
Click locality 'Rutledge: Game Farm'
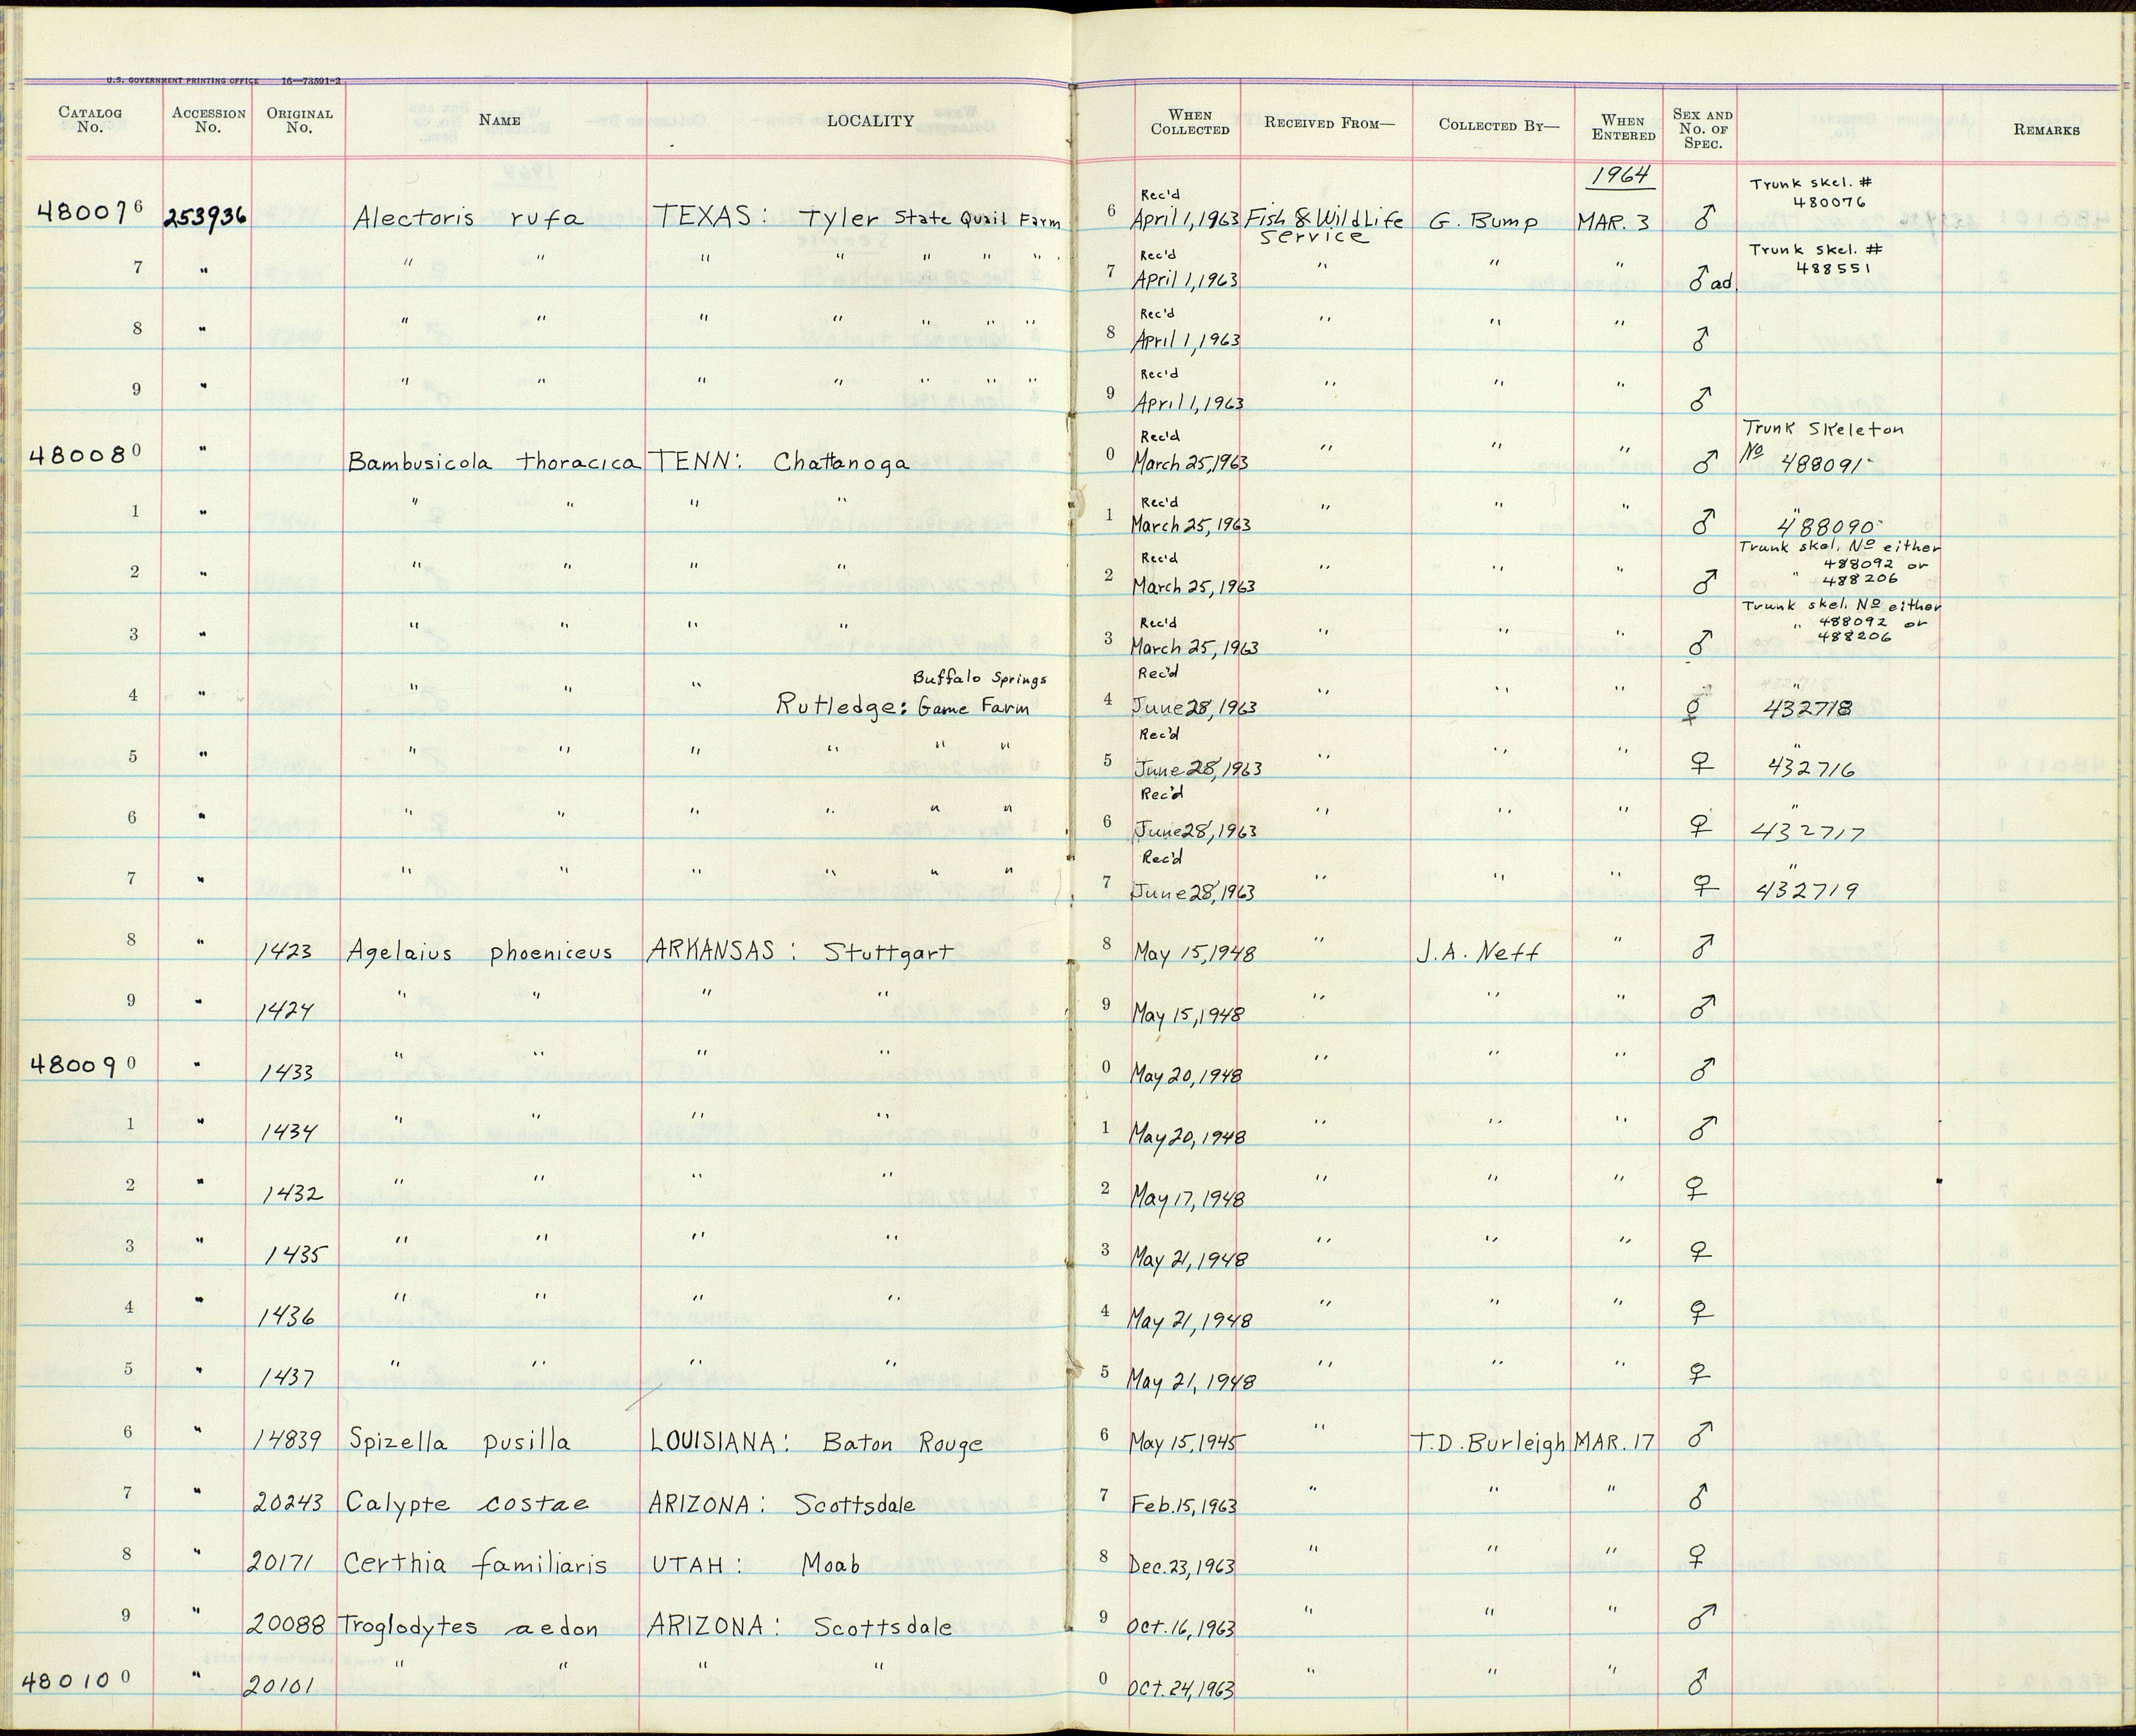(x=903, y=706)
